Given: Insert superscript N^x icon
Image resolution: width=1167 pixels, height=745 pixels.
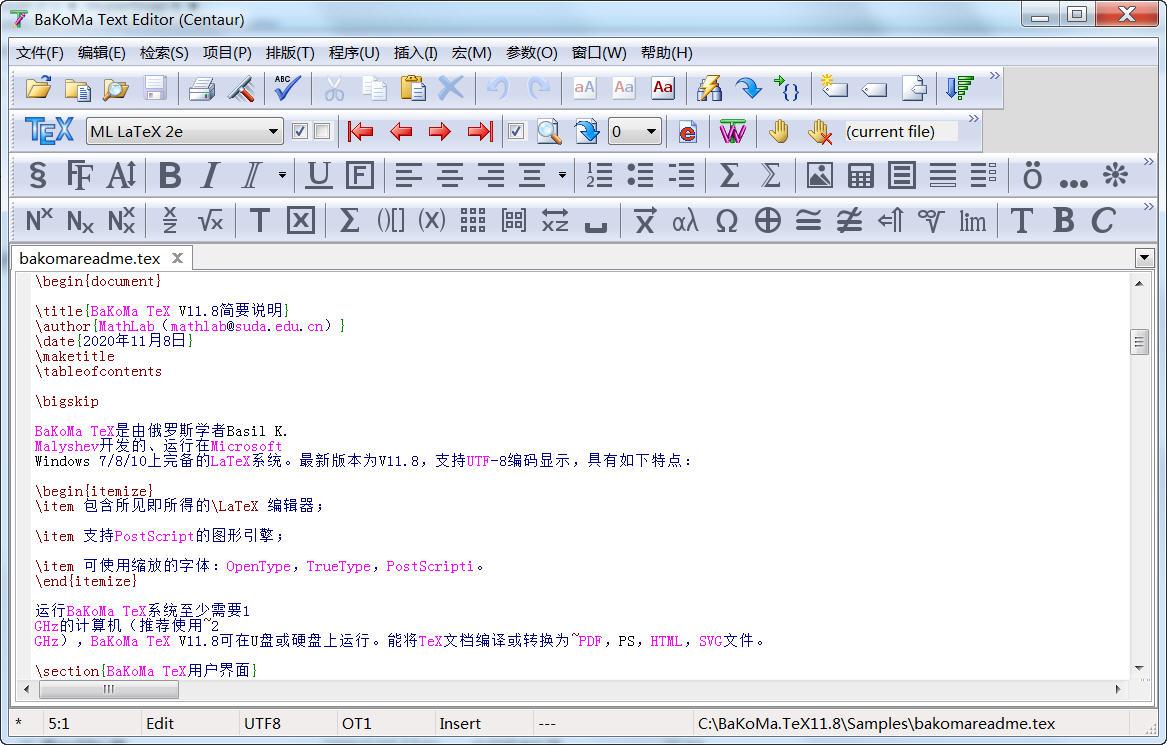Looking at the screenshot, I should point(39,220).
